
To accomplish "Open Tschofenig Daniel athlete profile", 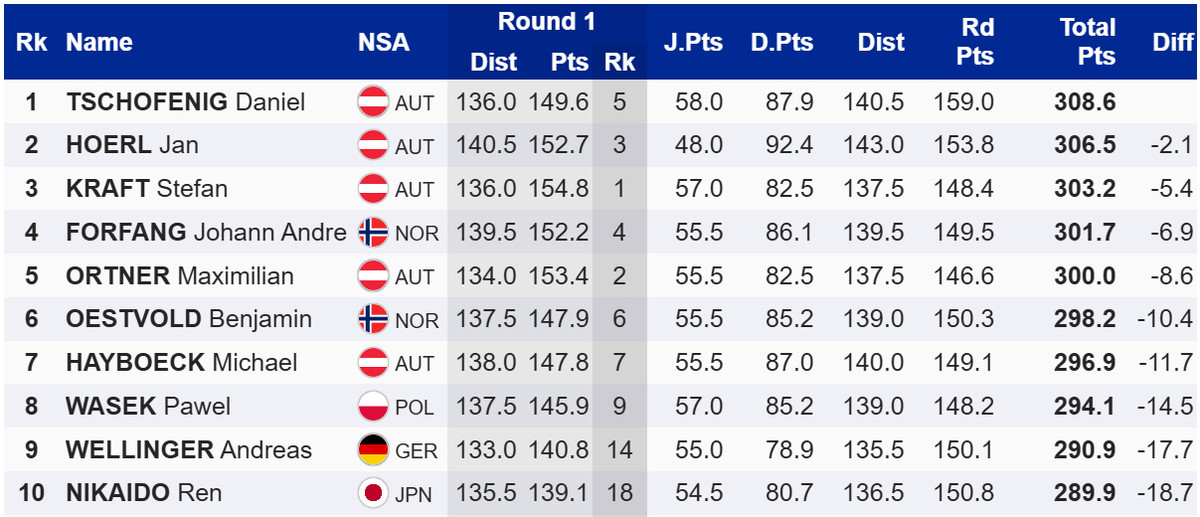I will coord(185,102).
